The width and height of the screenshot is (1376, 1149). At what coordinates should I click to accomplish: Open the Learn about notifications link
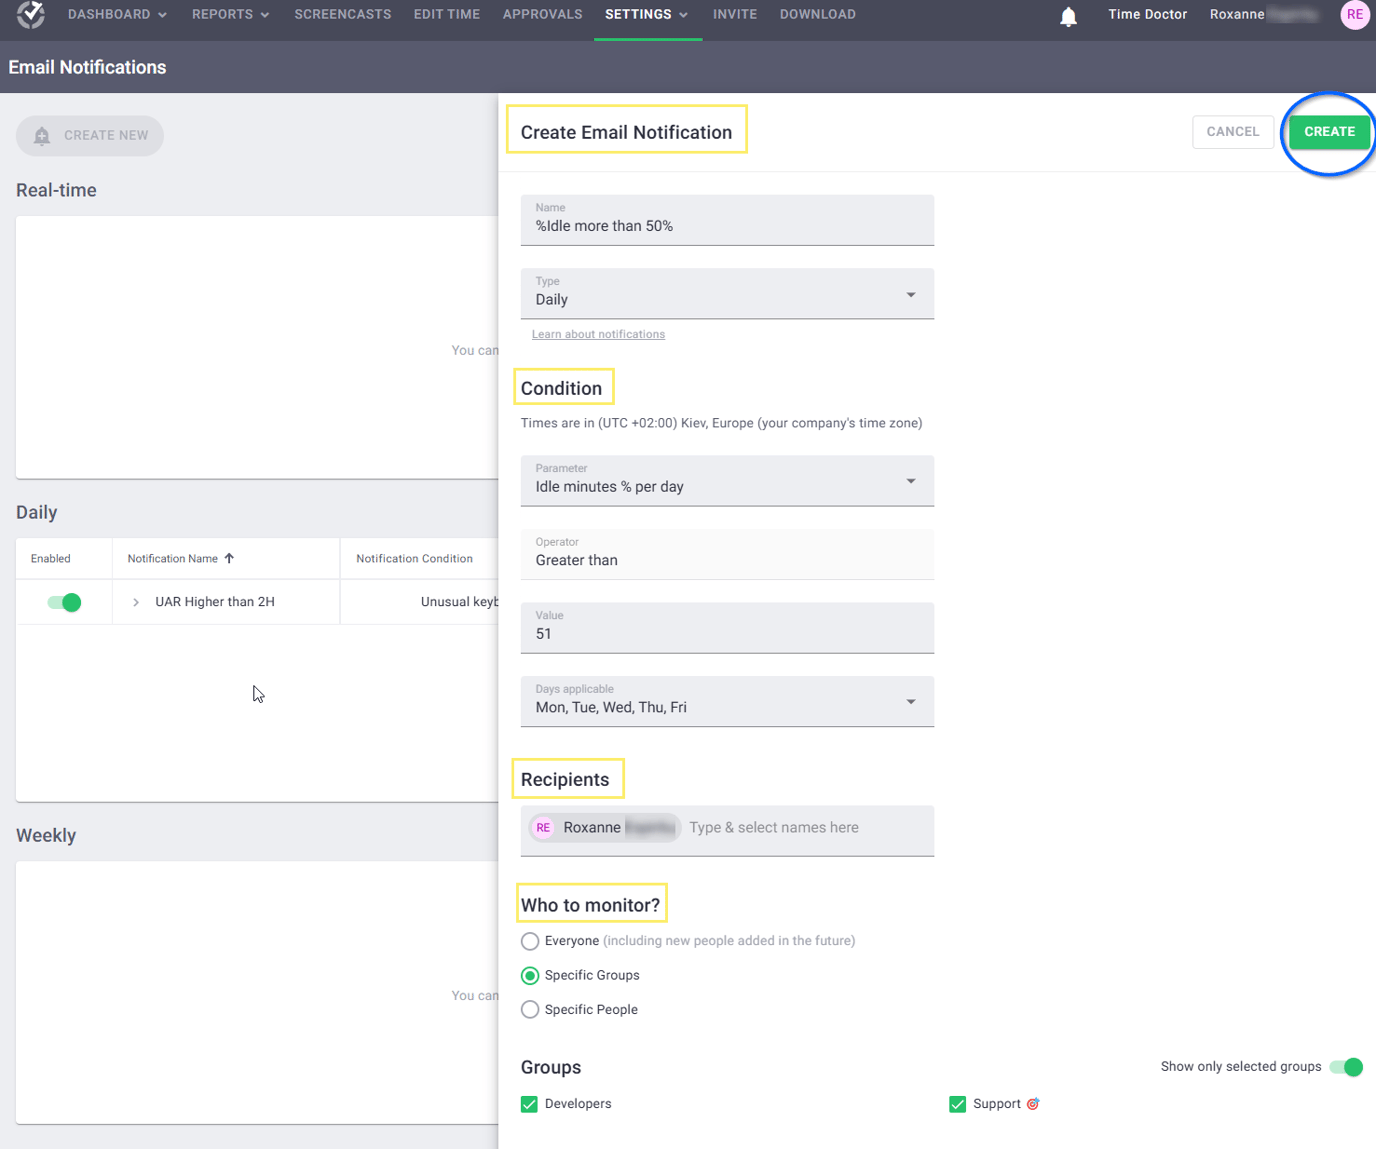coord(598,333)
